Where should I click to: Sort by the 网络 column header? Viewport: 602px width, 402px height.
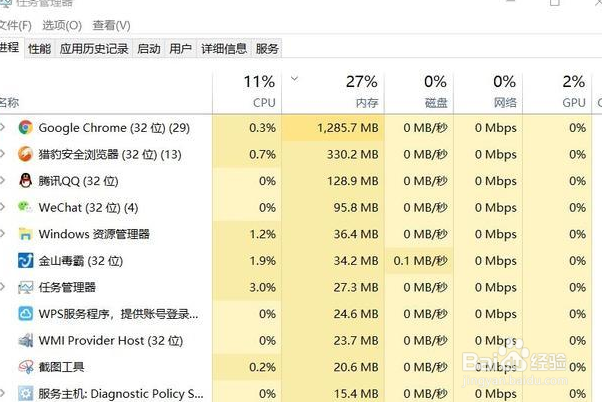coord(488,91)
